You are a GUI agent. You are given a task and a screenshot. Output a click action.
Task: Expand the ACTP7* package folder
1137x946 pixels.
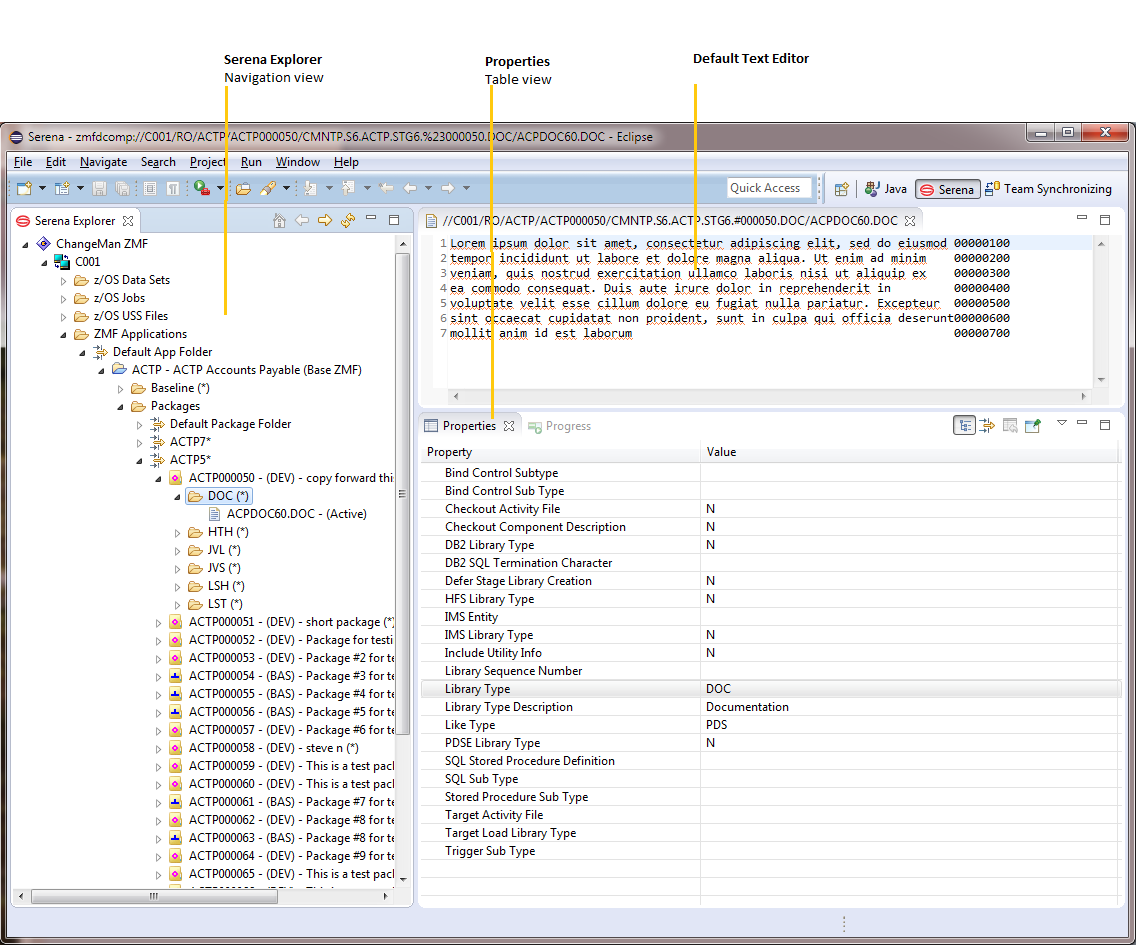click(139, 442)
